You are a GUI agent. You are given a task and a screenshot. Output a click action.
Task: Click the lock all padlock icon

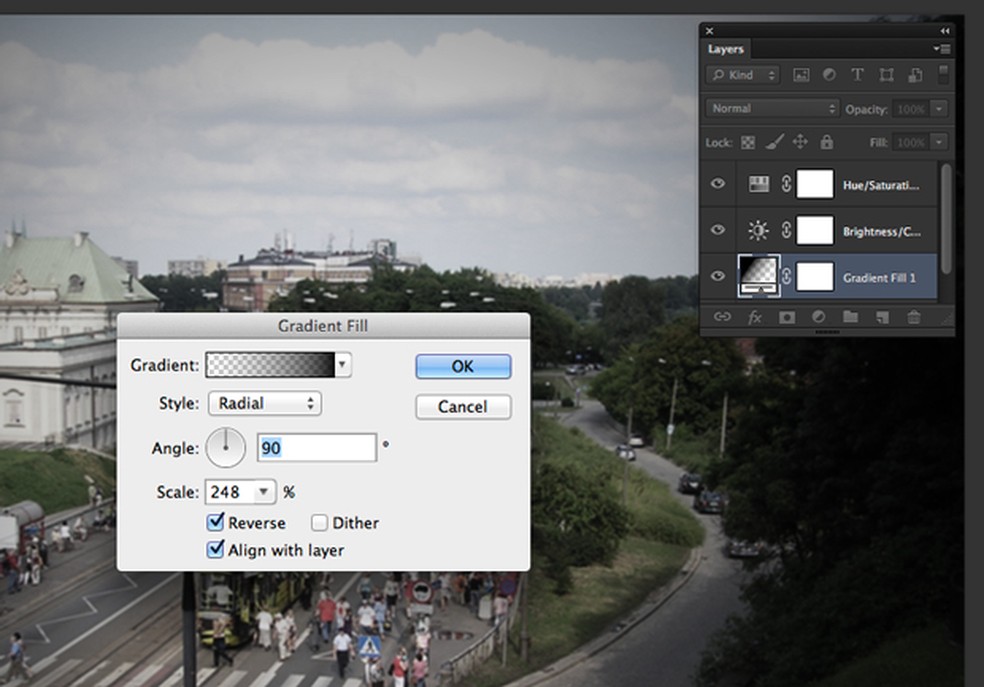click(x=826, y=143)
